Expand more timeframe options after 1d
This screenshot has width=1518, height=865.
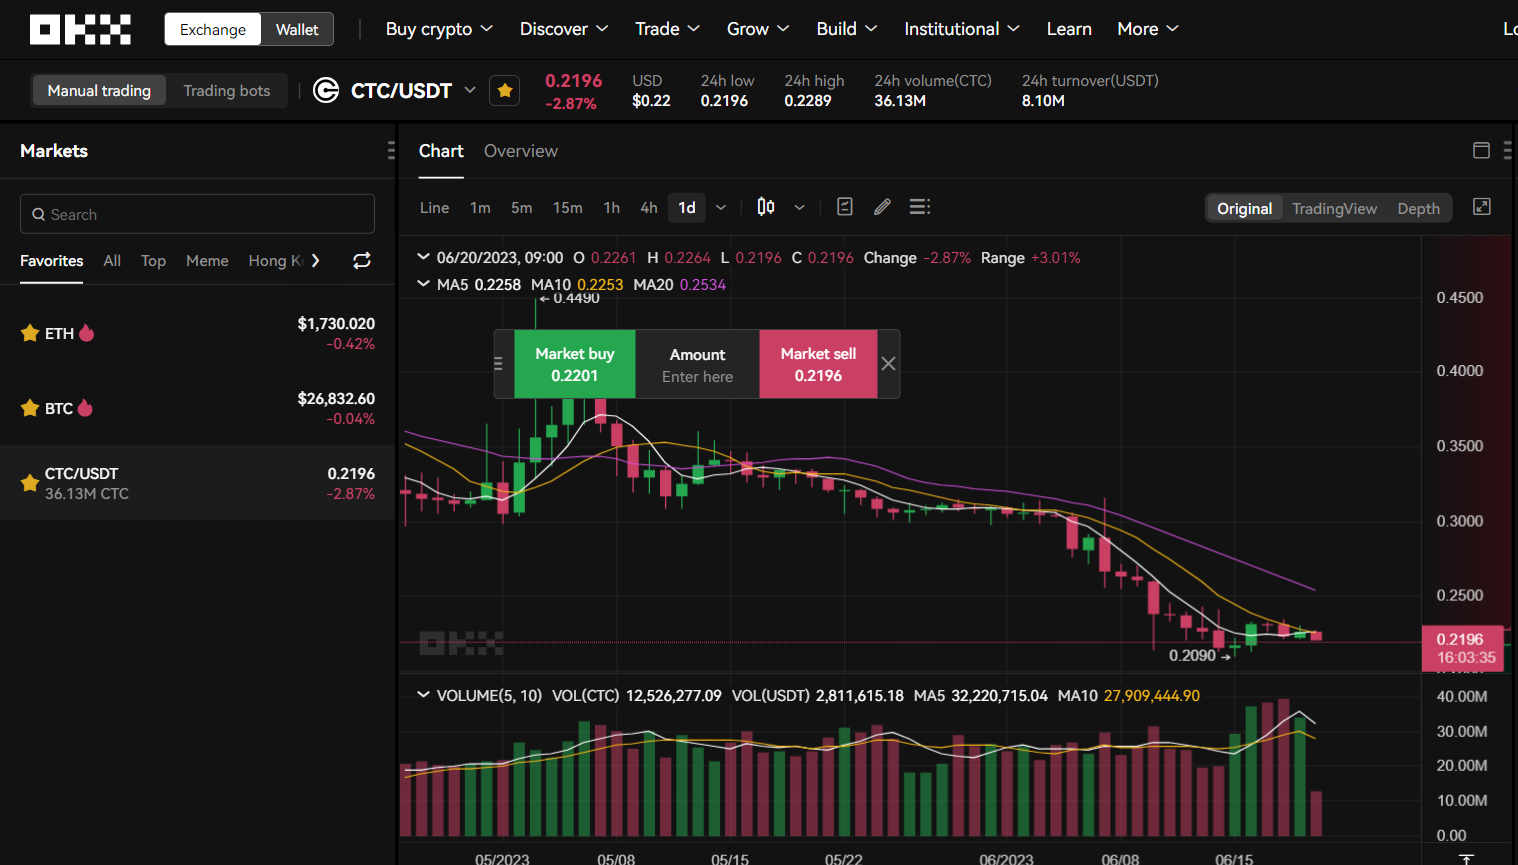(721, 208)
